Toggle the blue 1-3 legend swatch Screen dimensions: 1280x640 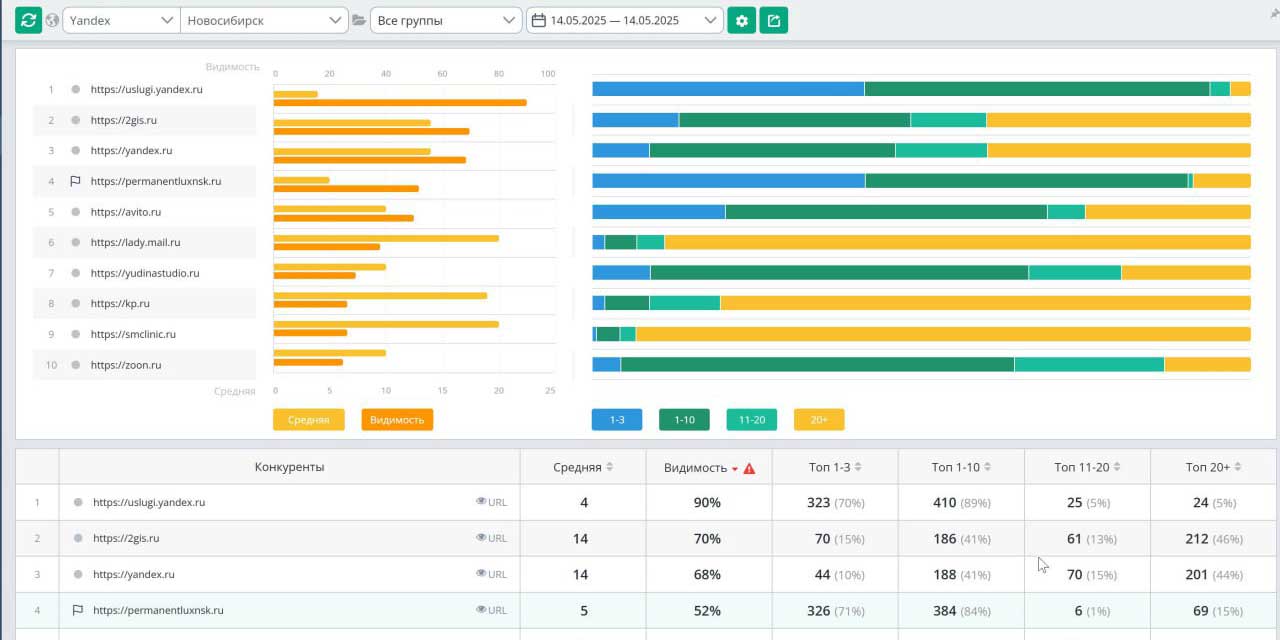coord(617,420)
